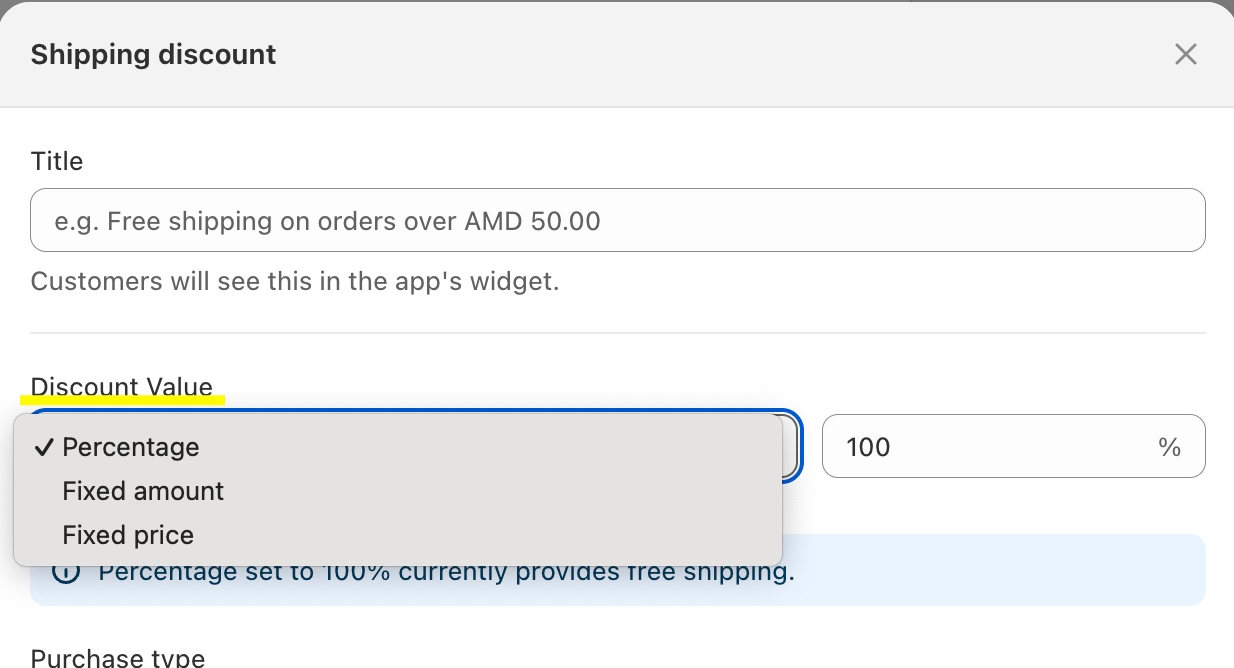This screenshot has height=668, width=1234.
Task: Focus the Title text field
Action: pos(617,220)
